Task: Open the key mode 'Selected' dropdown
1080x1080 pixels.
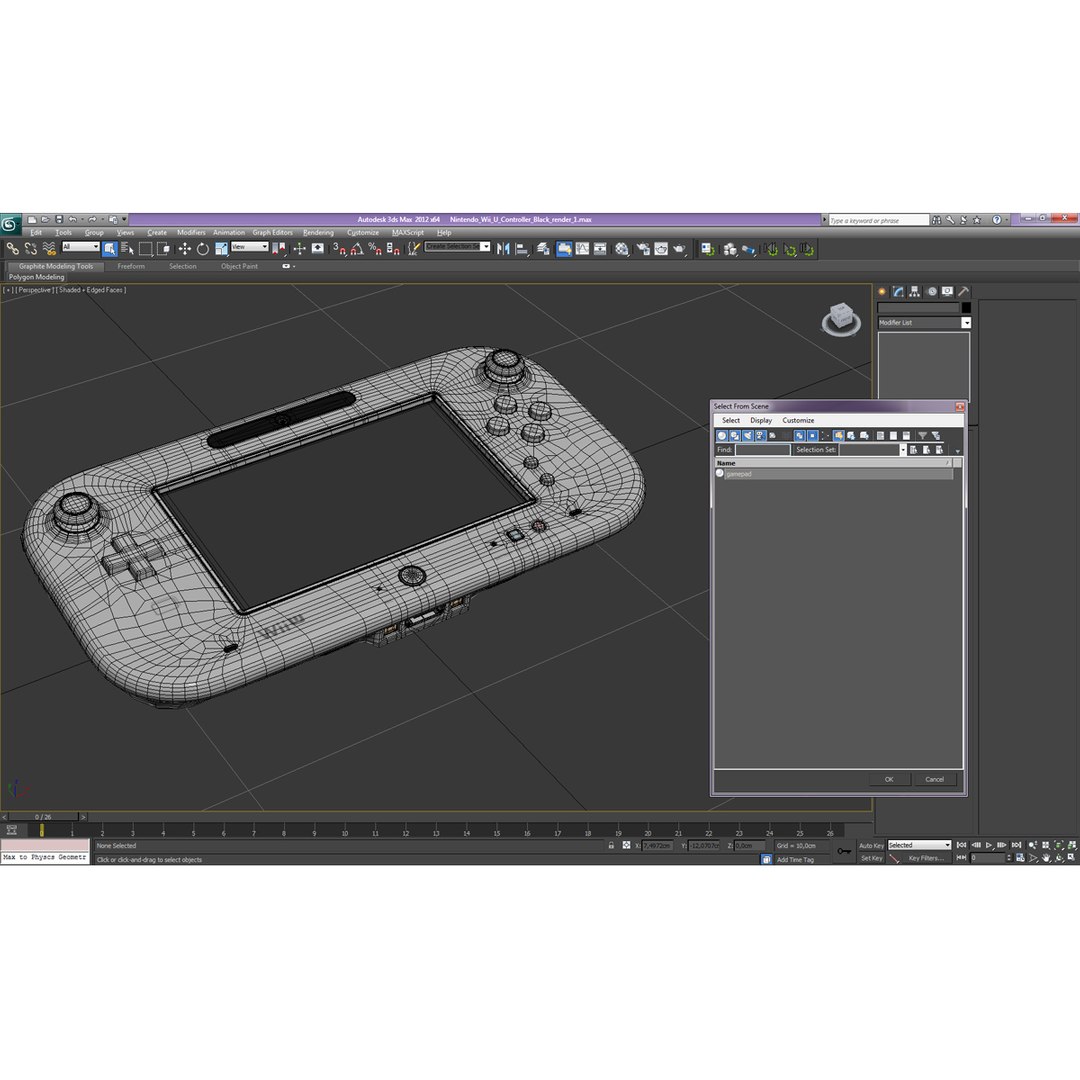Action: click(919, 845)
